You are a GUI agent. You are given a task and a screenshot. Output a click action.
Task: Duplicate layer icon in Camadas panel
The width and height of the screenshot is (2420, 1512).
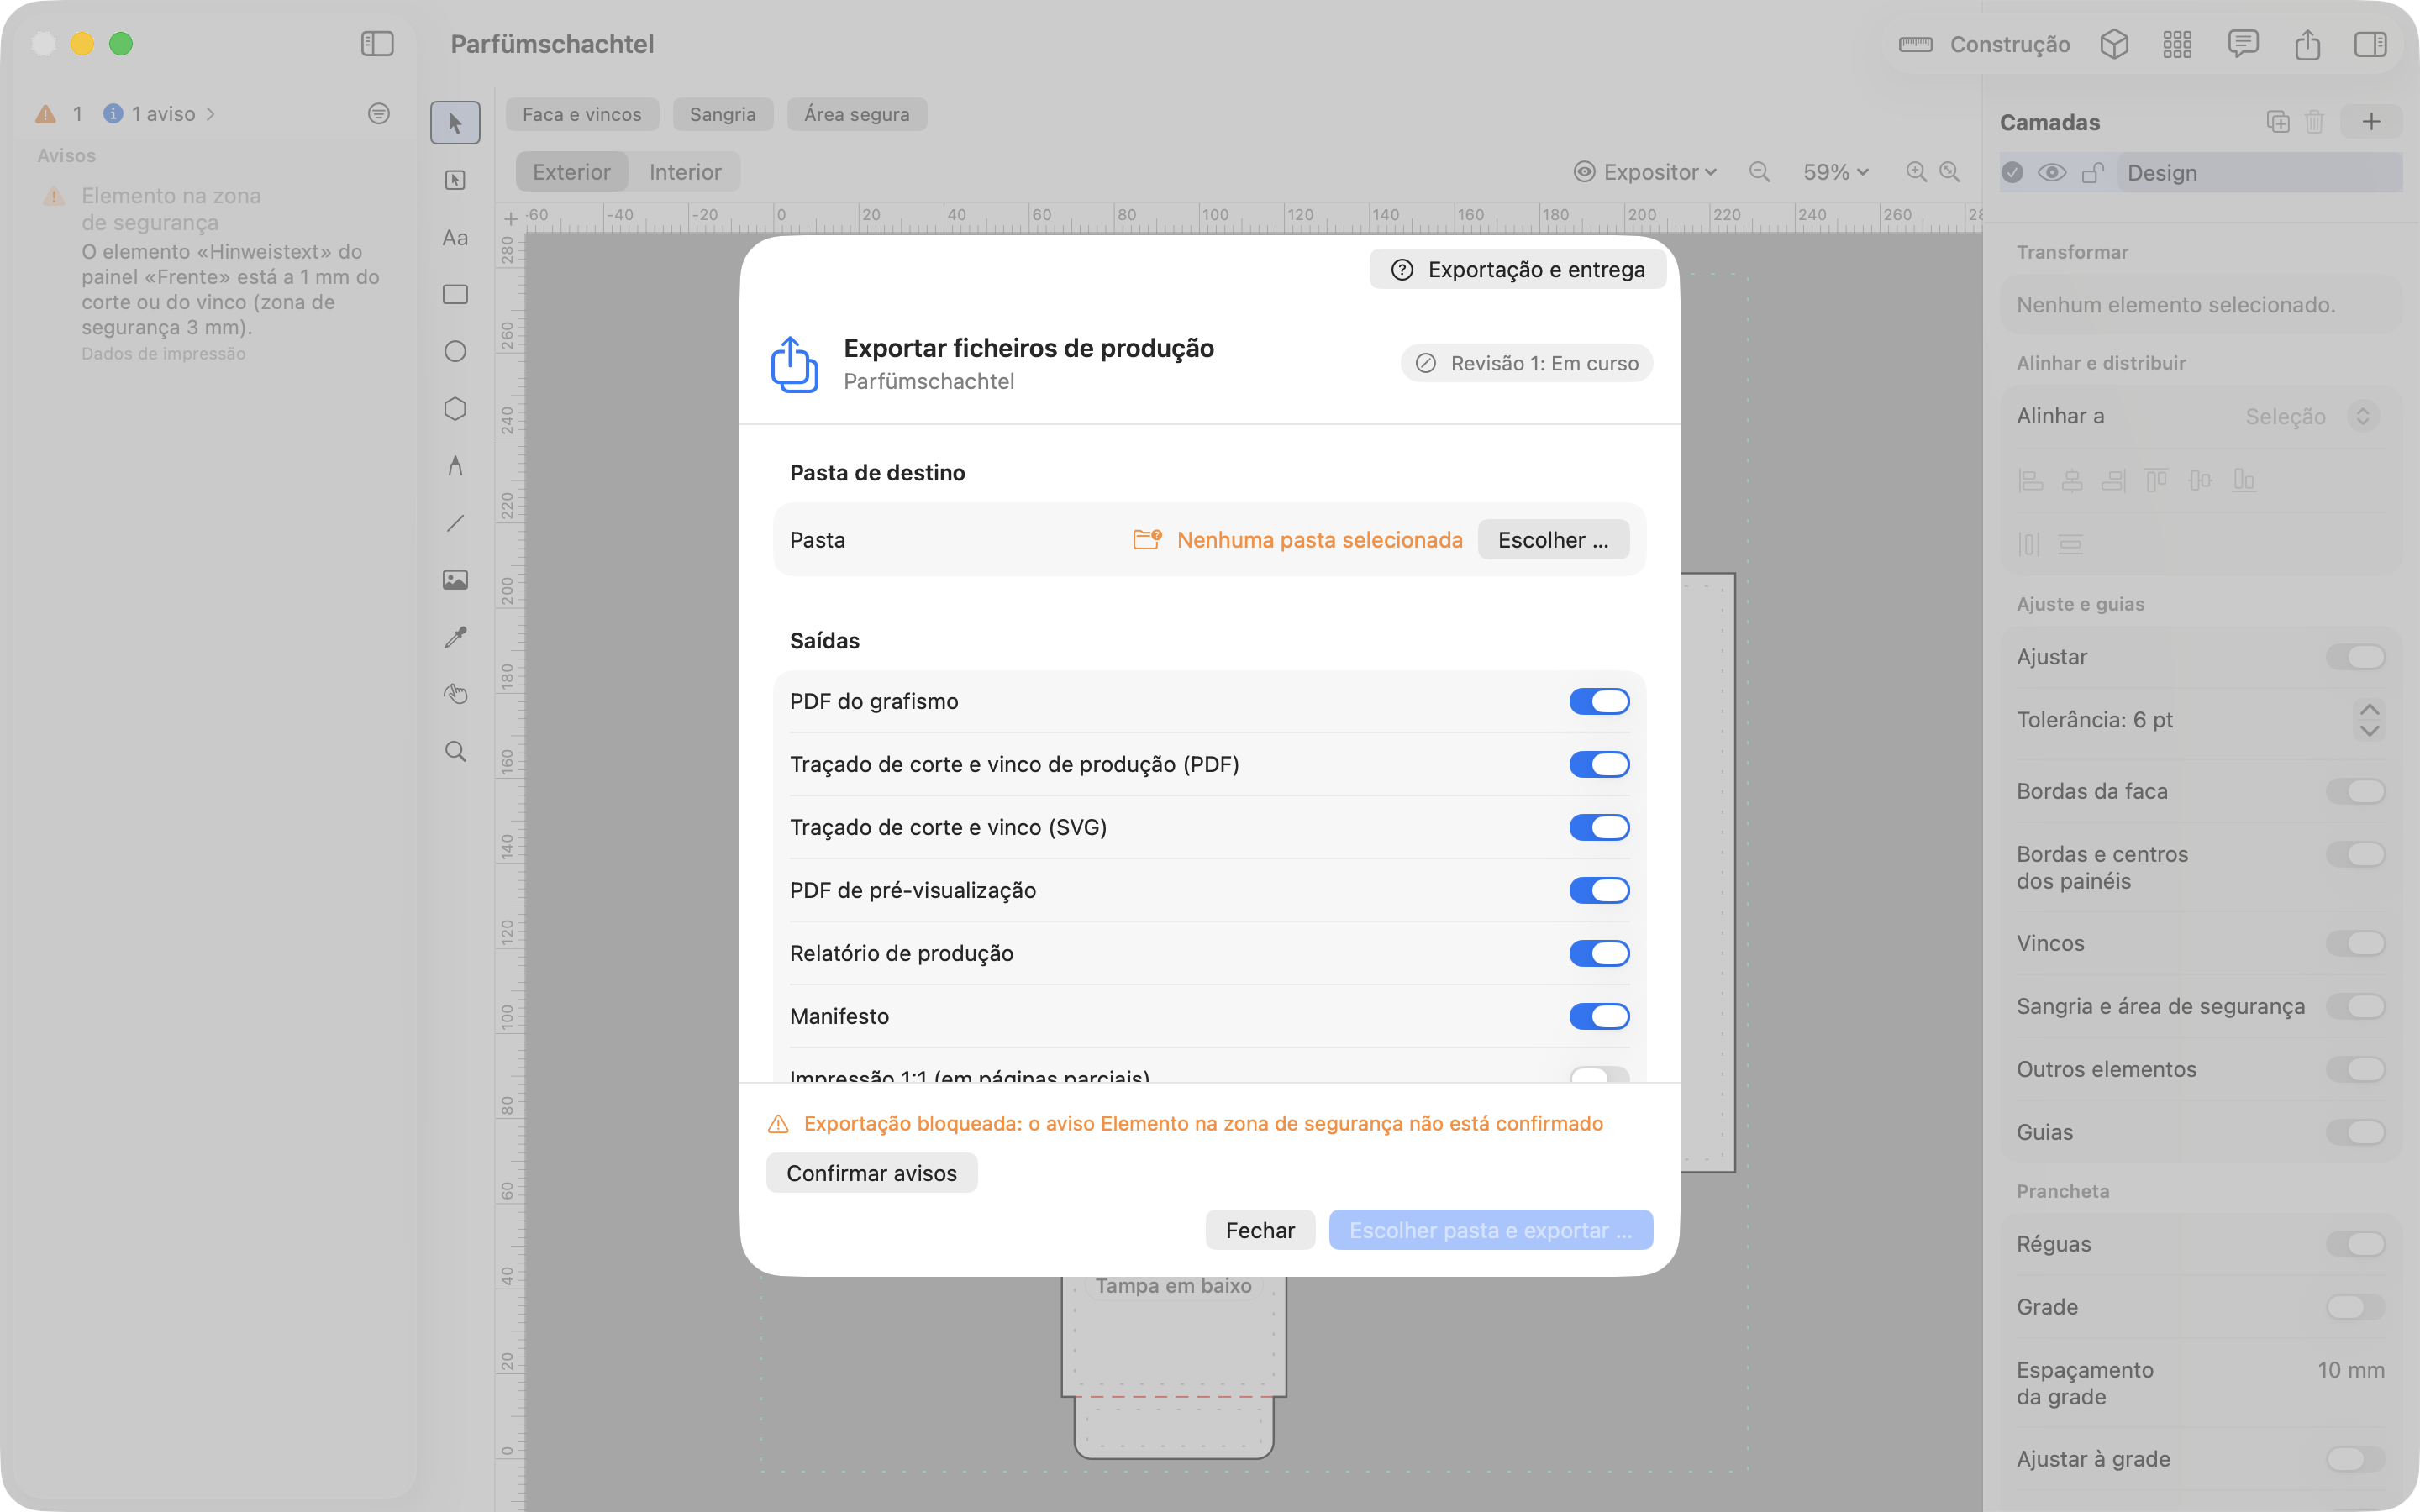tap(2277, 122)
